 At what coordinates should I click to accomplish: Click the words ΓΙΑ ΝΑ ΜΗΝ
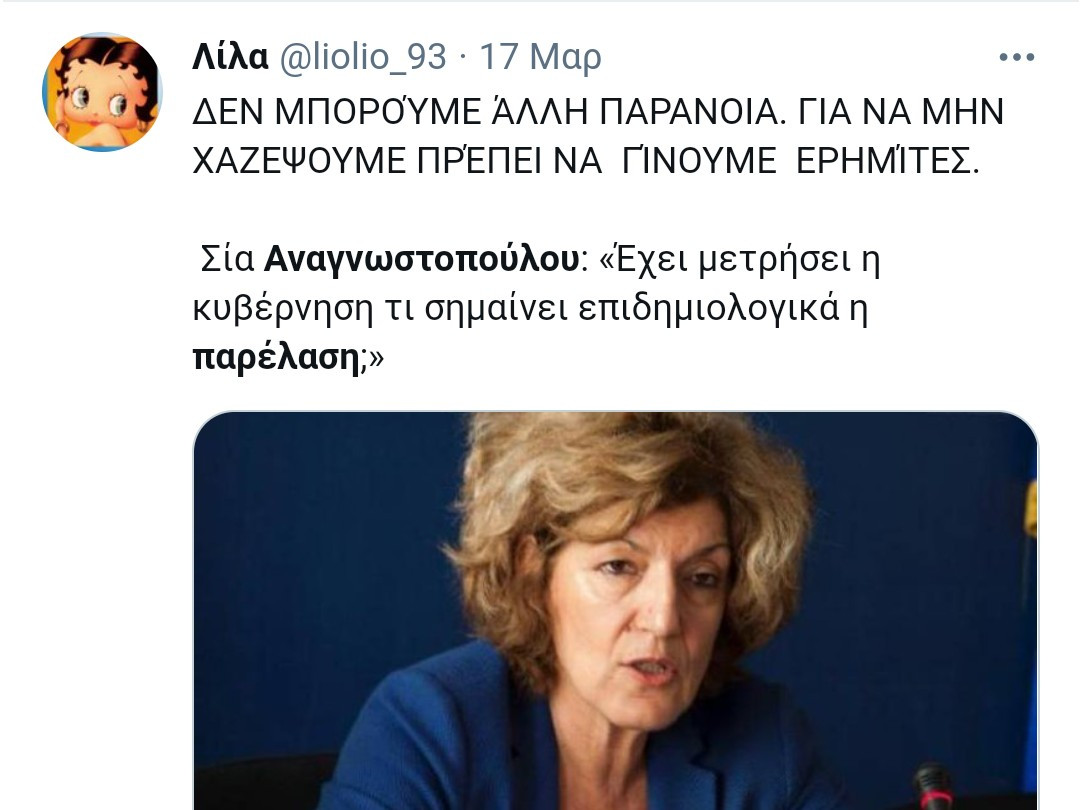[x=901, y=112]
